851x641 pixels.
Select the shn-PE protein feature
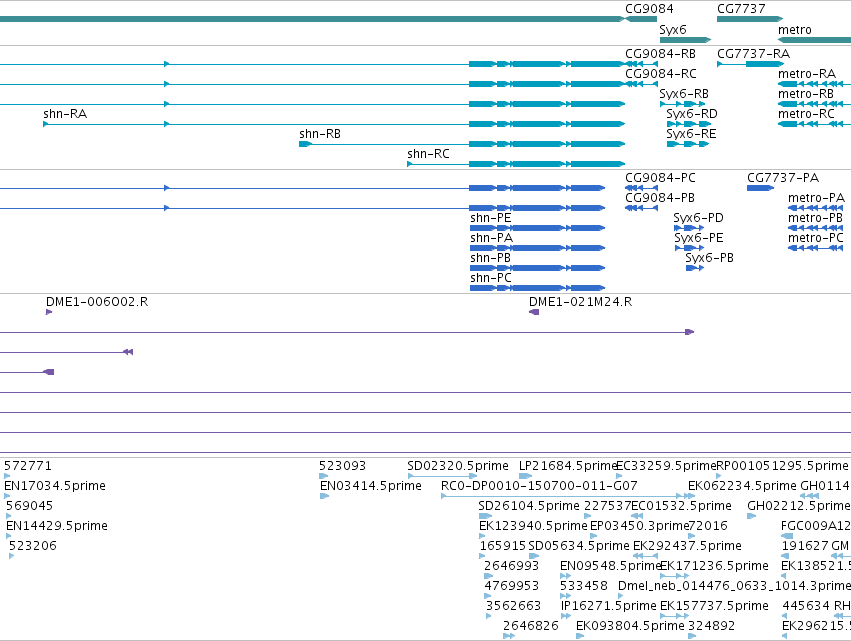(x=537, y=228)
